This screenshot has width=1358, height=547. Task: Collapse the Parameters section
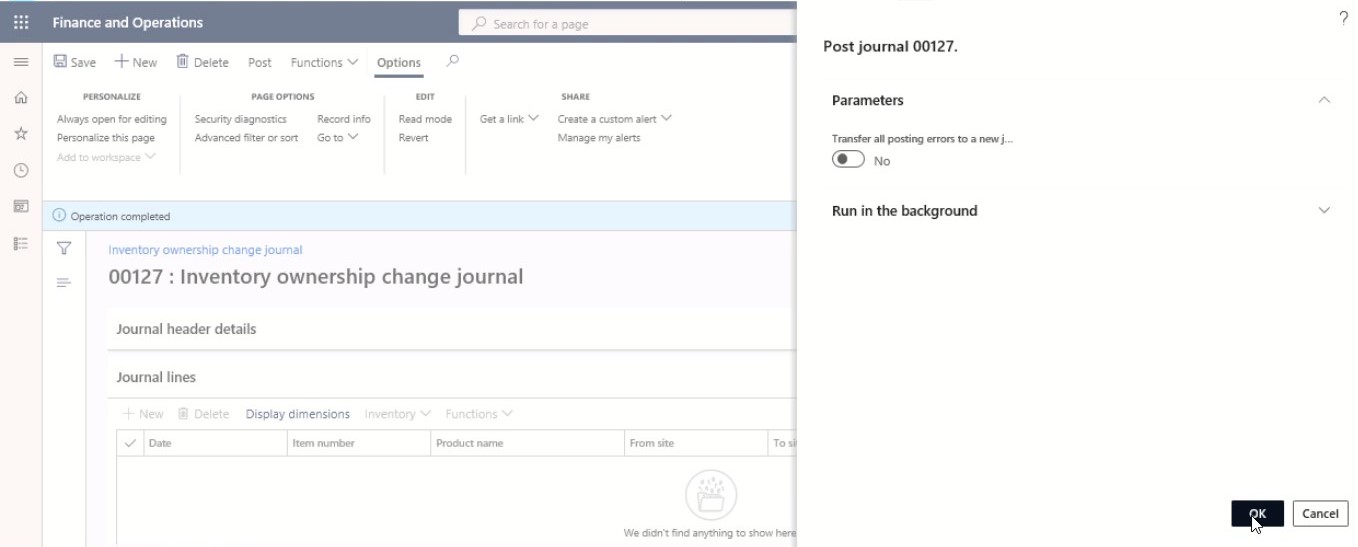1324,100
